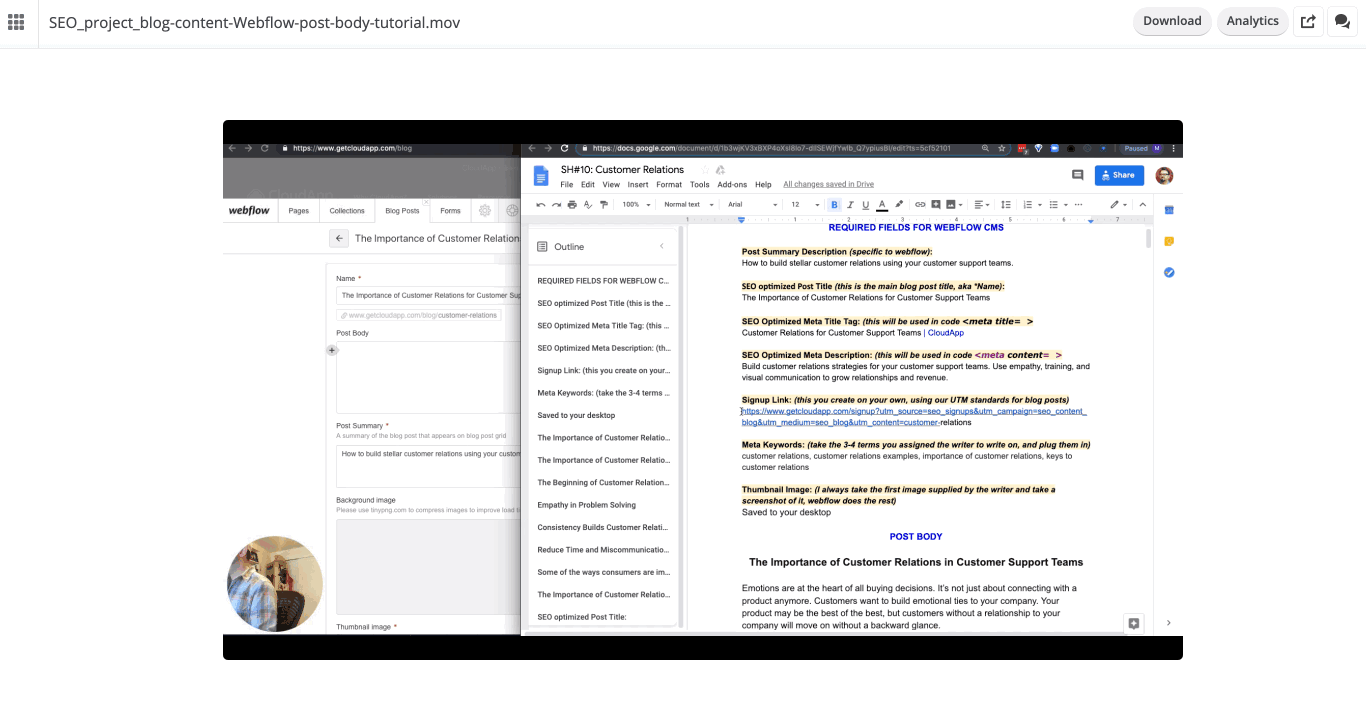Click the insert link icon in Docs toolbar
Image resolution: width=1366 pixels, height=717 pixels.
point(920,204)
